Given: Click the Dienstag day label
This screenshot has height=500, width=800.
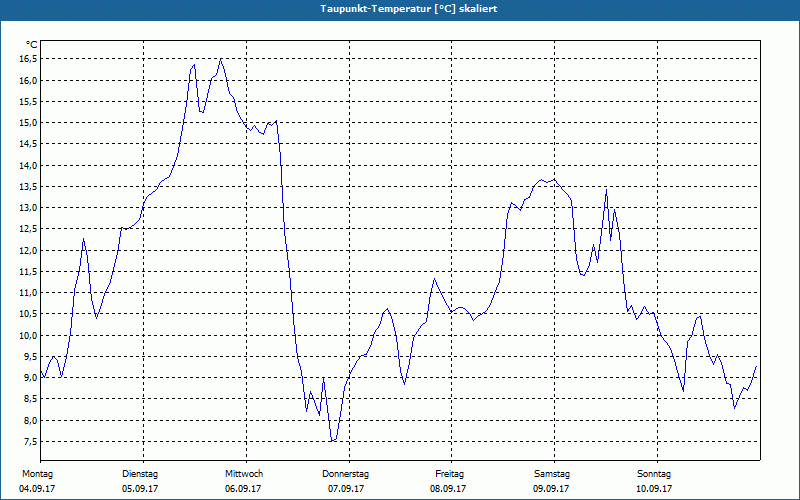Looking at the screenshot, I should (140, 474).
